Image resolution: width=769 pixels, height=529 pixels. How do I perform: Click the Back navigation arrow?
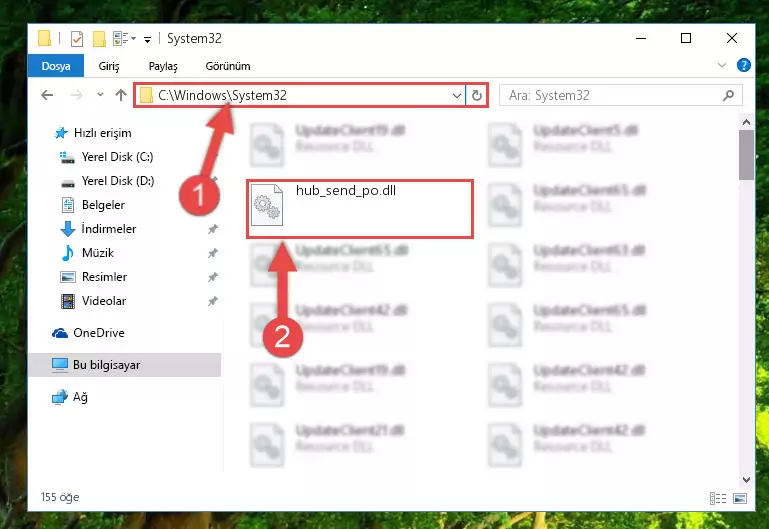[47, 95]
